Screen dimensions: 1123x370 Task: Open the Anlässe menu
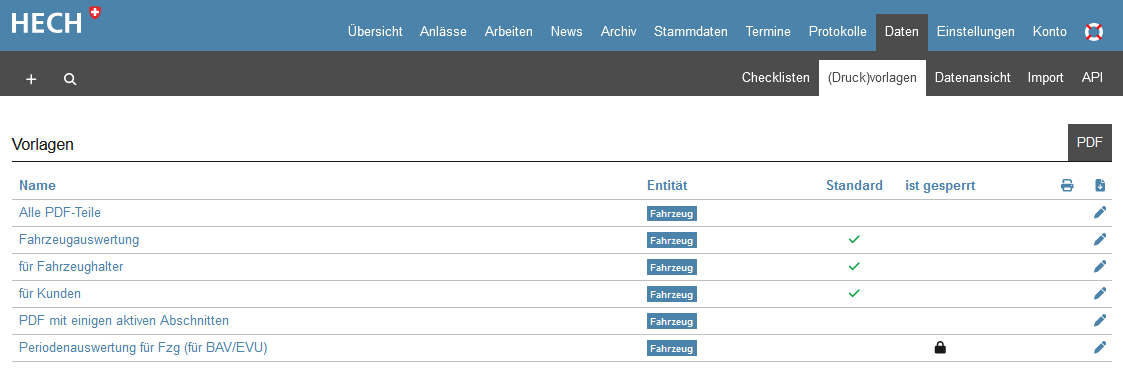coord(443,32)
